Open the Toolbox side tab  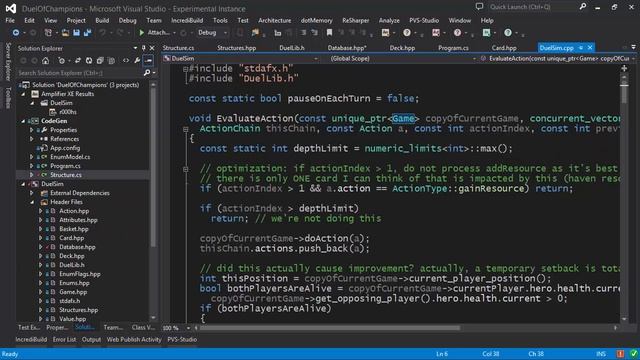coord(8,98)
